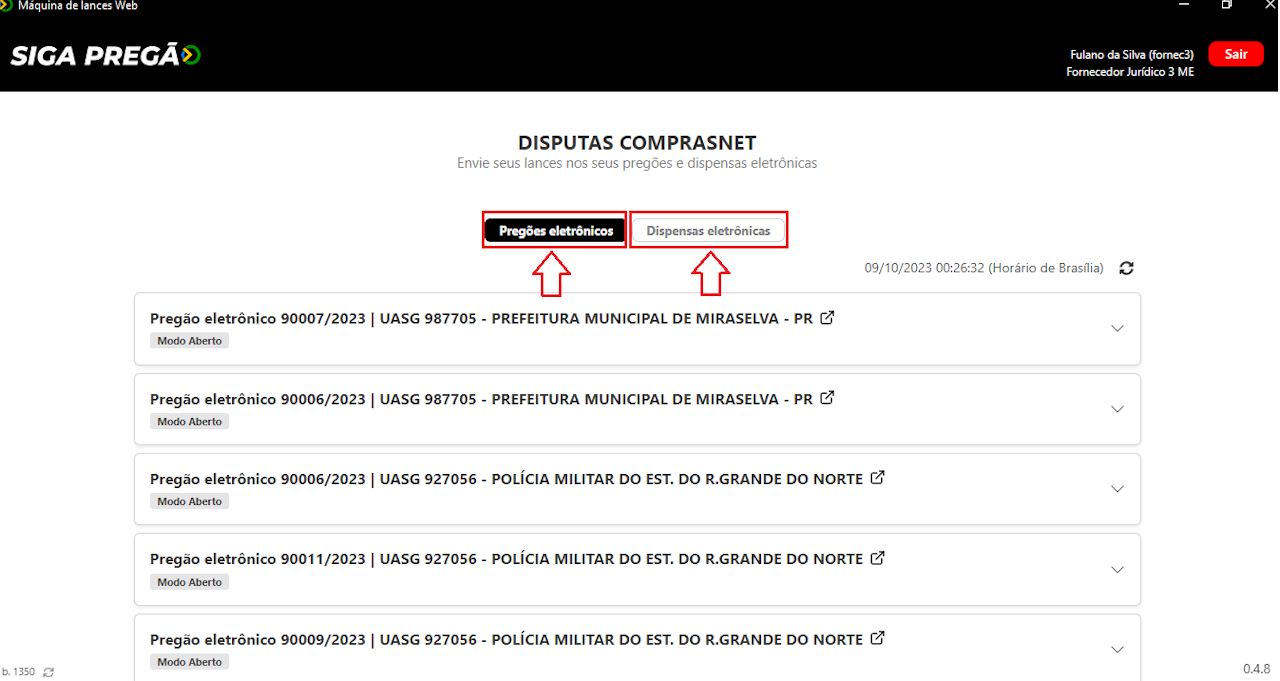Refresh the Horário de Brasília timestamp

1127,268
